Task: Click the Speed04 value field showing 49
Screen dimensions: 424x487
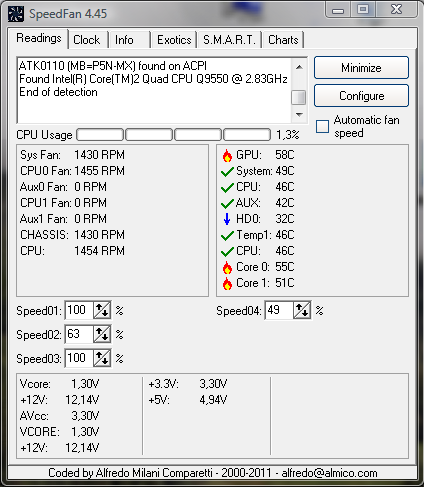Action: pos(279,310)
